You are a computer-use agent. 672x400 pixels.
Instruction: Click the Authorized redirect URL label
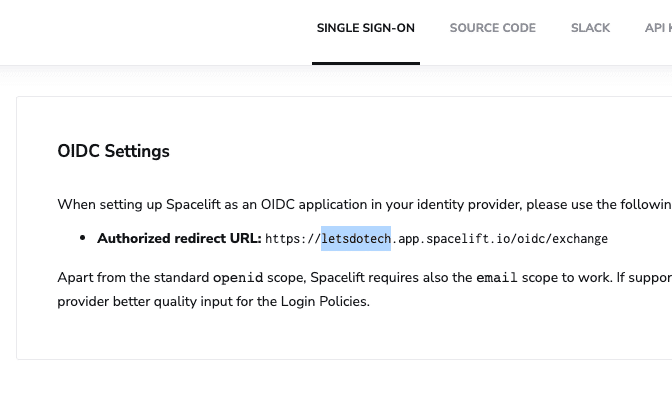[x=179, y=238]
